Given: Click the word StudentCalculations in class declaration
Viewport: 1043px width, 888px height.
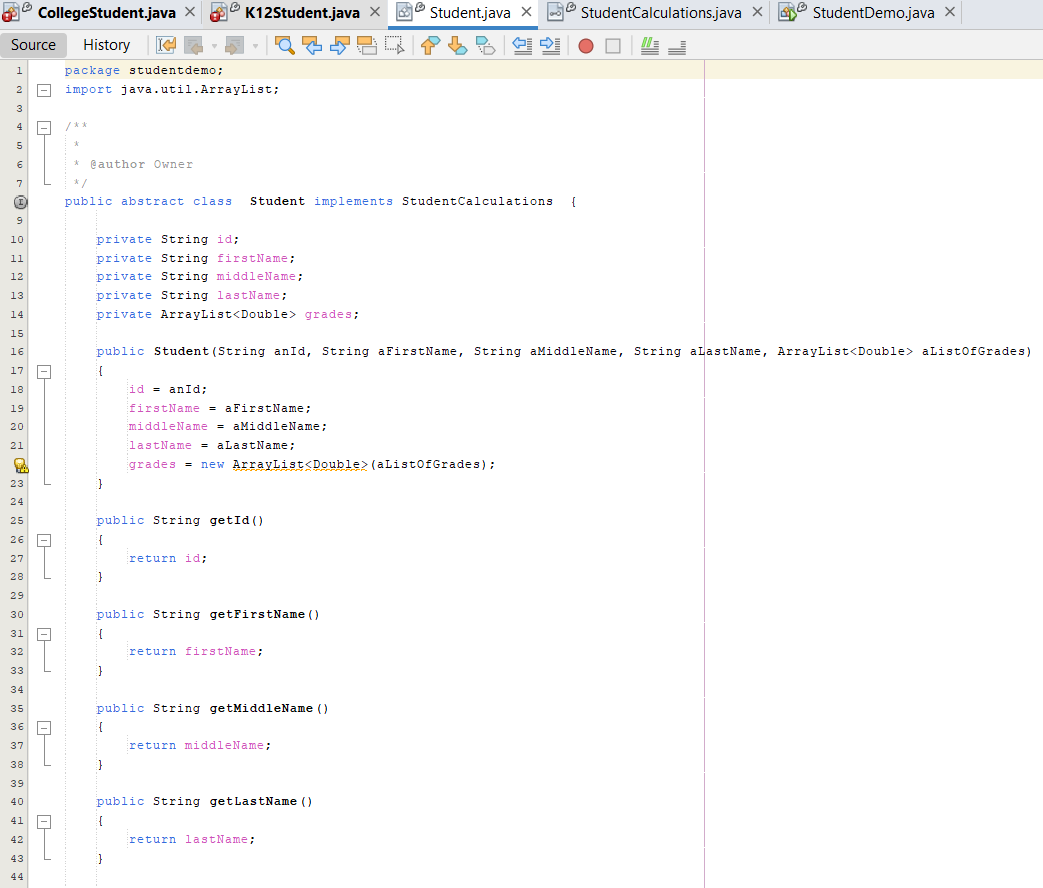Looking at the screenshot, I should click(x=477, y=201).
